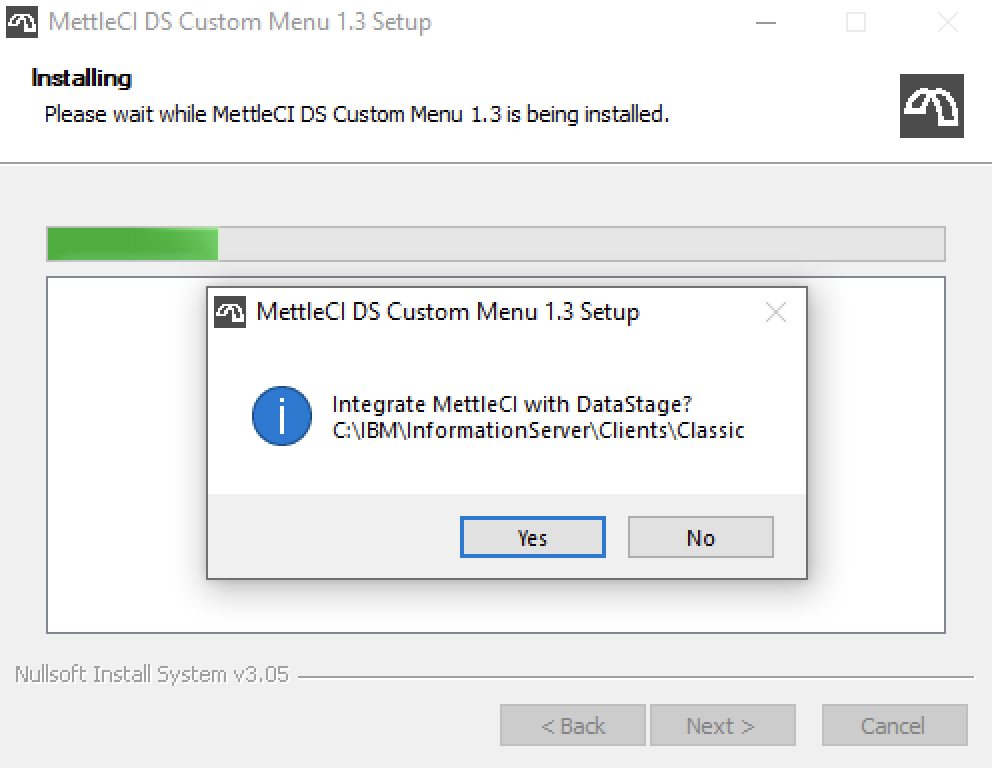Click the main setup window title text
This screenshot has width=992, height=768.
(x=238, y=21)
